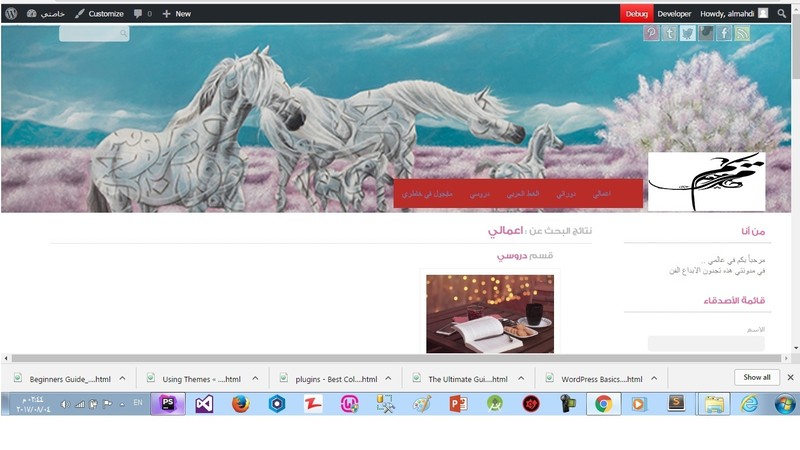Click the الاسم name input field
The height and width of the screenshot is (450, 800).
pos(706,343)
